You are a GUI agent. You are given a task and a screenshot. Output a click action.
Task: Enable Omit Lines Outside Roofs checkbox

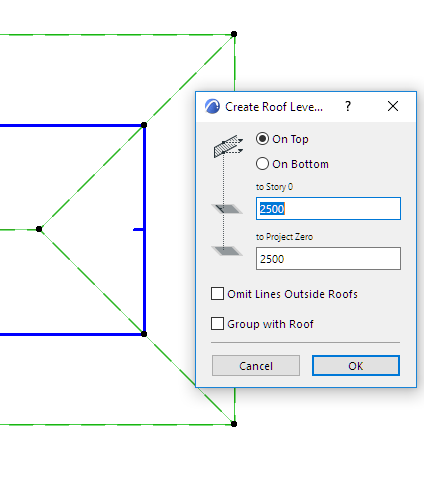[217, 294]
